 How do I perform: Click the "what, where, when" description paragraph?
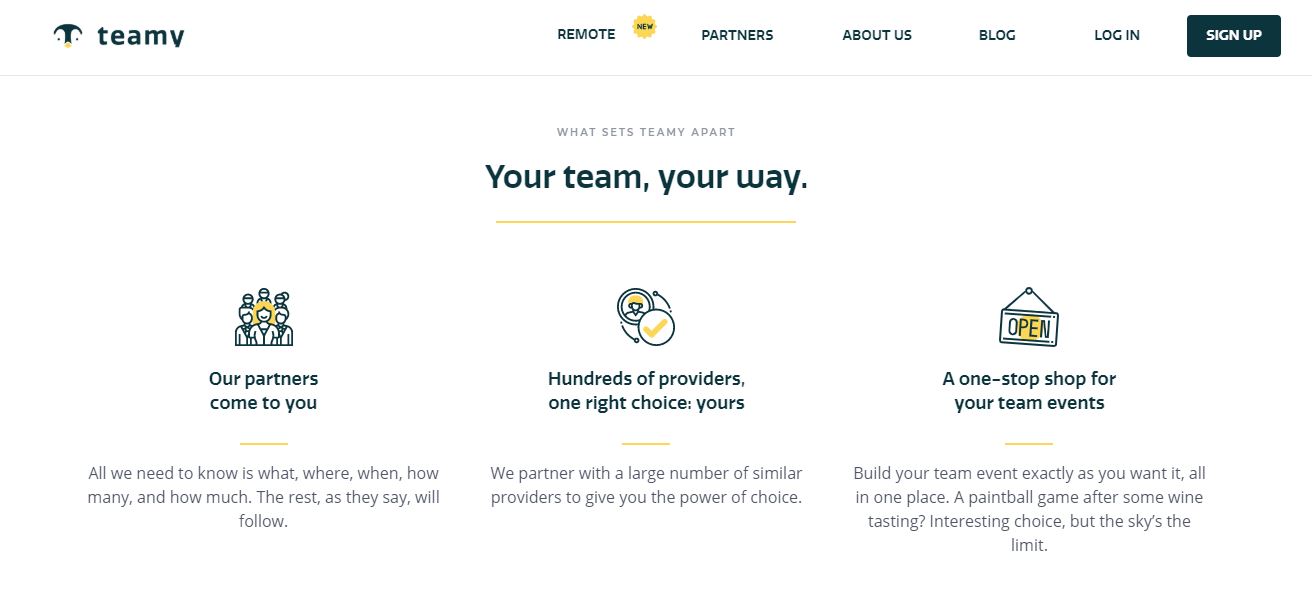click(x=264, y=497)
